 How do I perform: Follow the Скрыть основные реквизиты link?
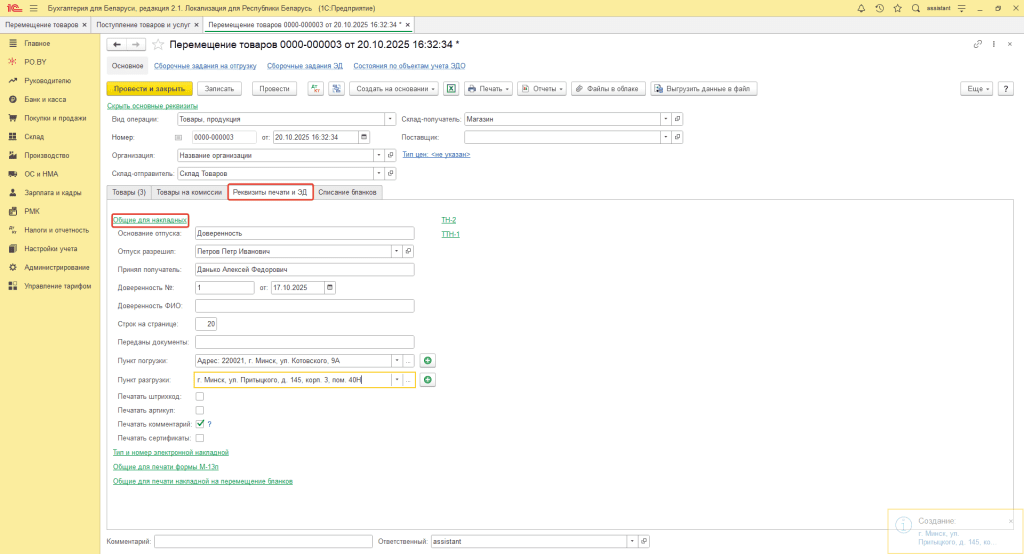click(x=152, y=105)
